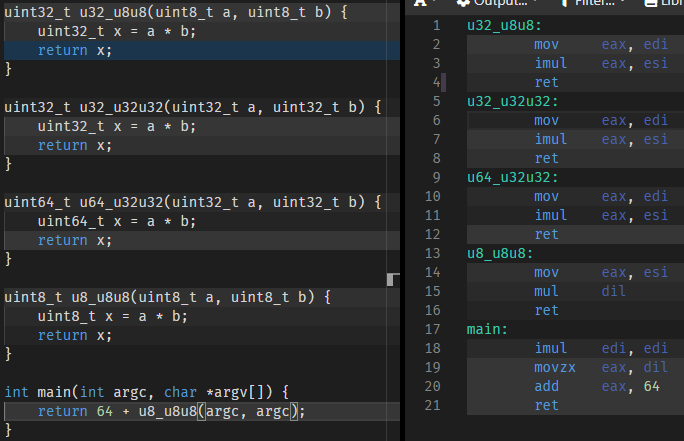Click the 'mul dil' assembly instruction
This screenshot has height=441, width=684.
tap(580, 291)
